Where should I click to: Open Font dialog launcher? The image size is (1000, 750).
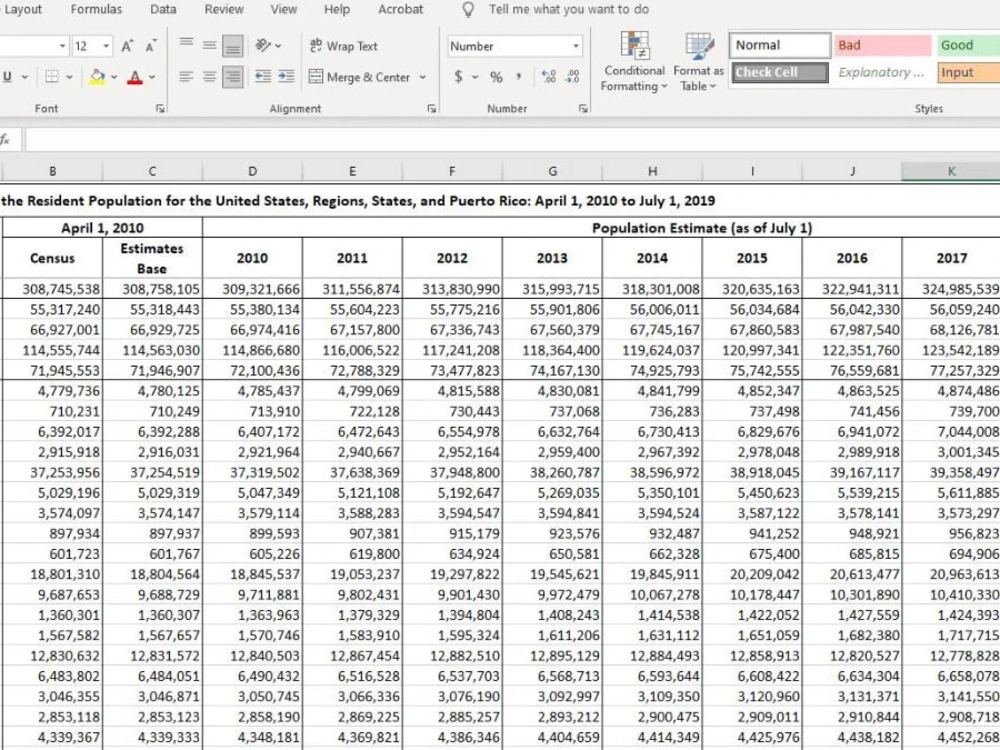[x=159, y=109]
